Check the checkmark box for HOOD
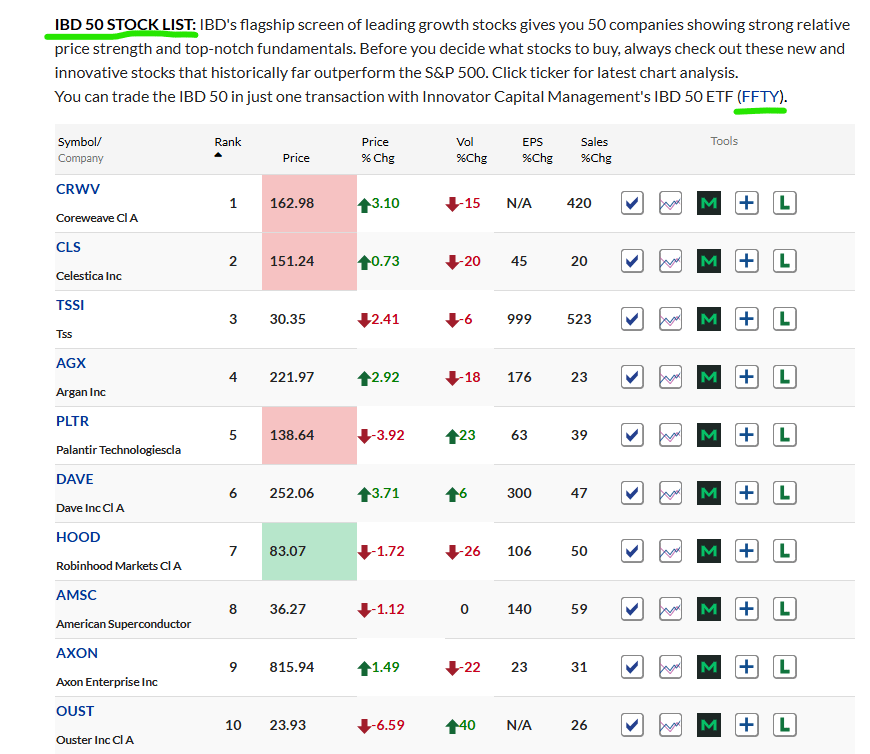The image size is (870, 754). tap(632, 551)
